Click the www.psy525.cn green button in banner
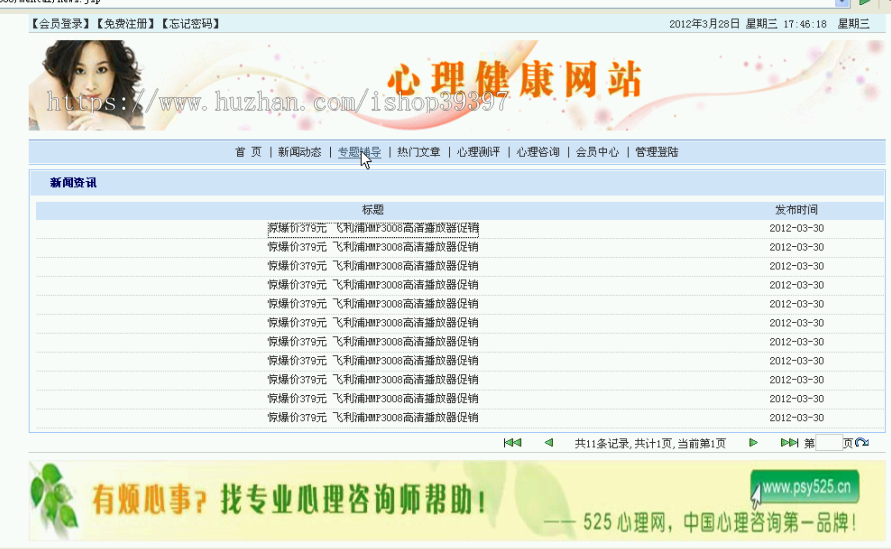Screen dimensions: 891x549 [x=805, y=487]
